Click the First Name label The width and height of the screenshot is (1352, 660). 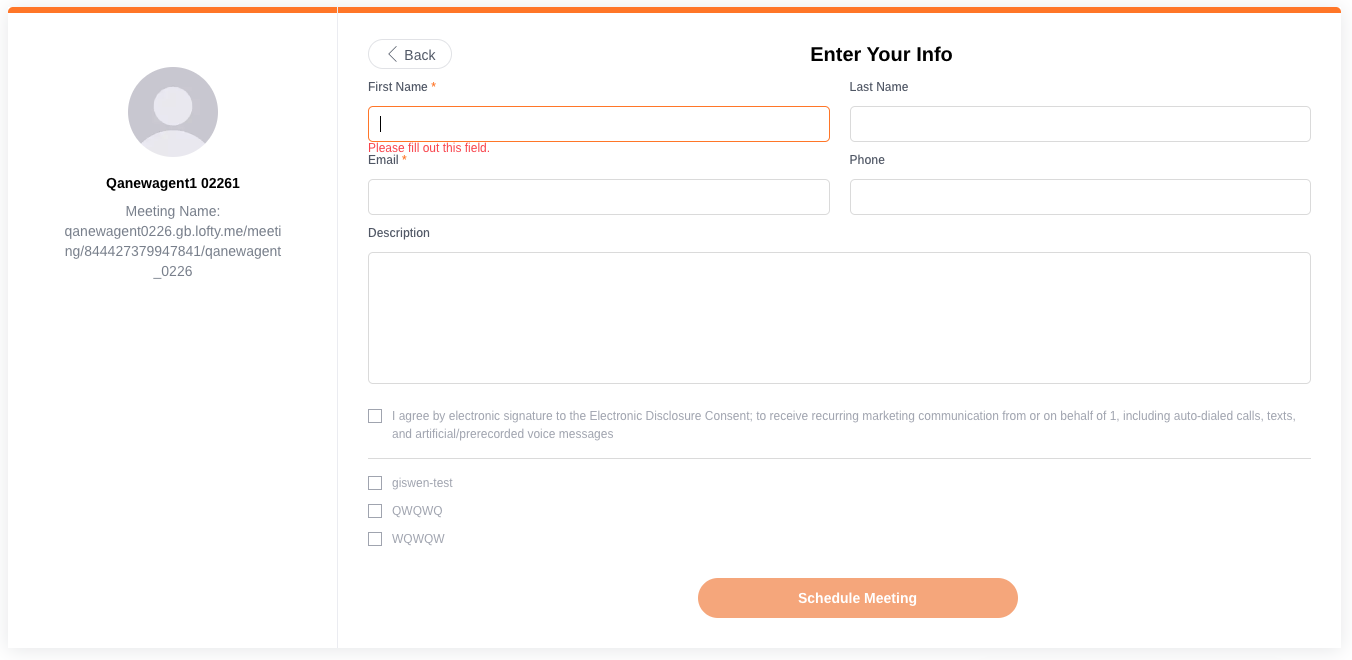(398, 87)
